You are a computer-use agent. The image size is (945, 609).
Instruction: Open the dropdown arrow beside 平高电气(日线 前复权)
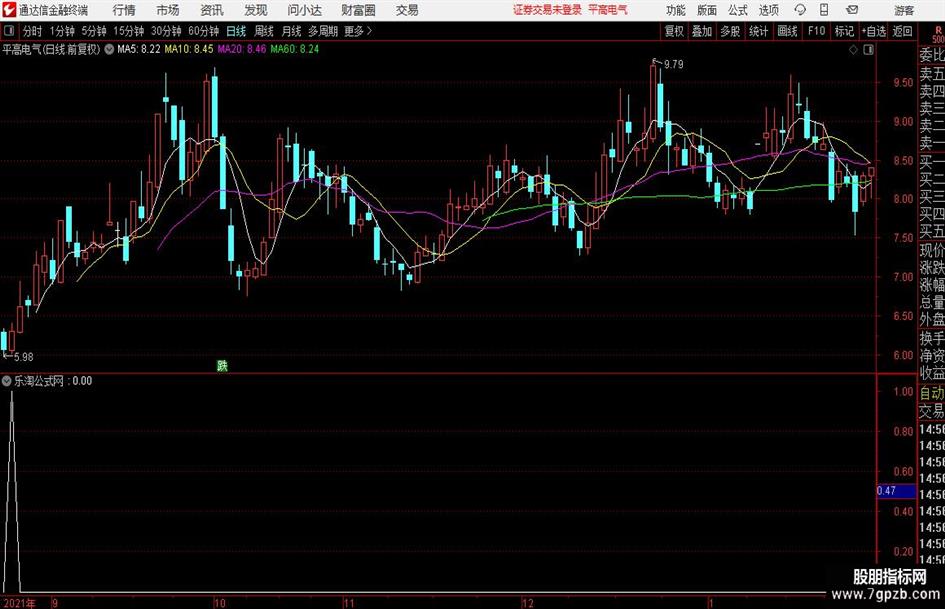click(109, 49)
